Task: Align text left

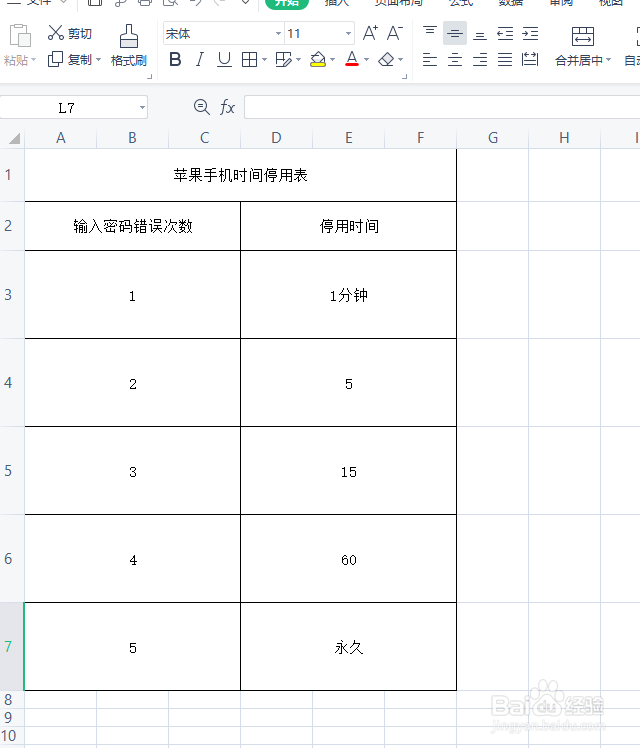Action: click(430, 60)
